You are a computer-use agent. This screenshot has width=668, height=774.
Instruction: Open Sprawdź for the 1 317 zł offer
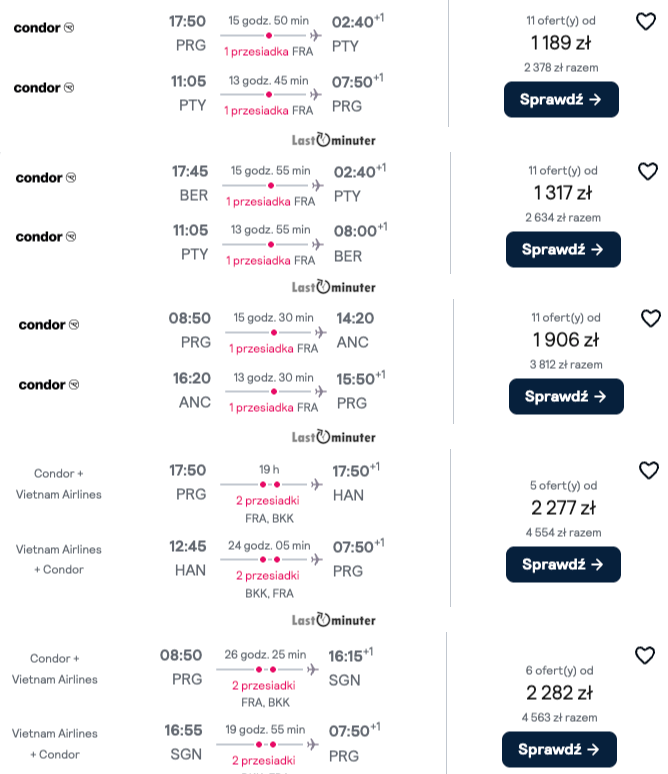tap(563, 250)
